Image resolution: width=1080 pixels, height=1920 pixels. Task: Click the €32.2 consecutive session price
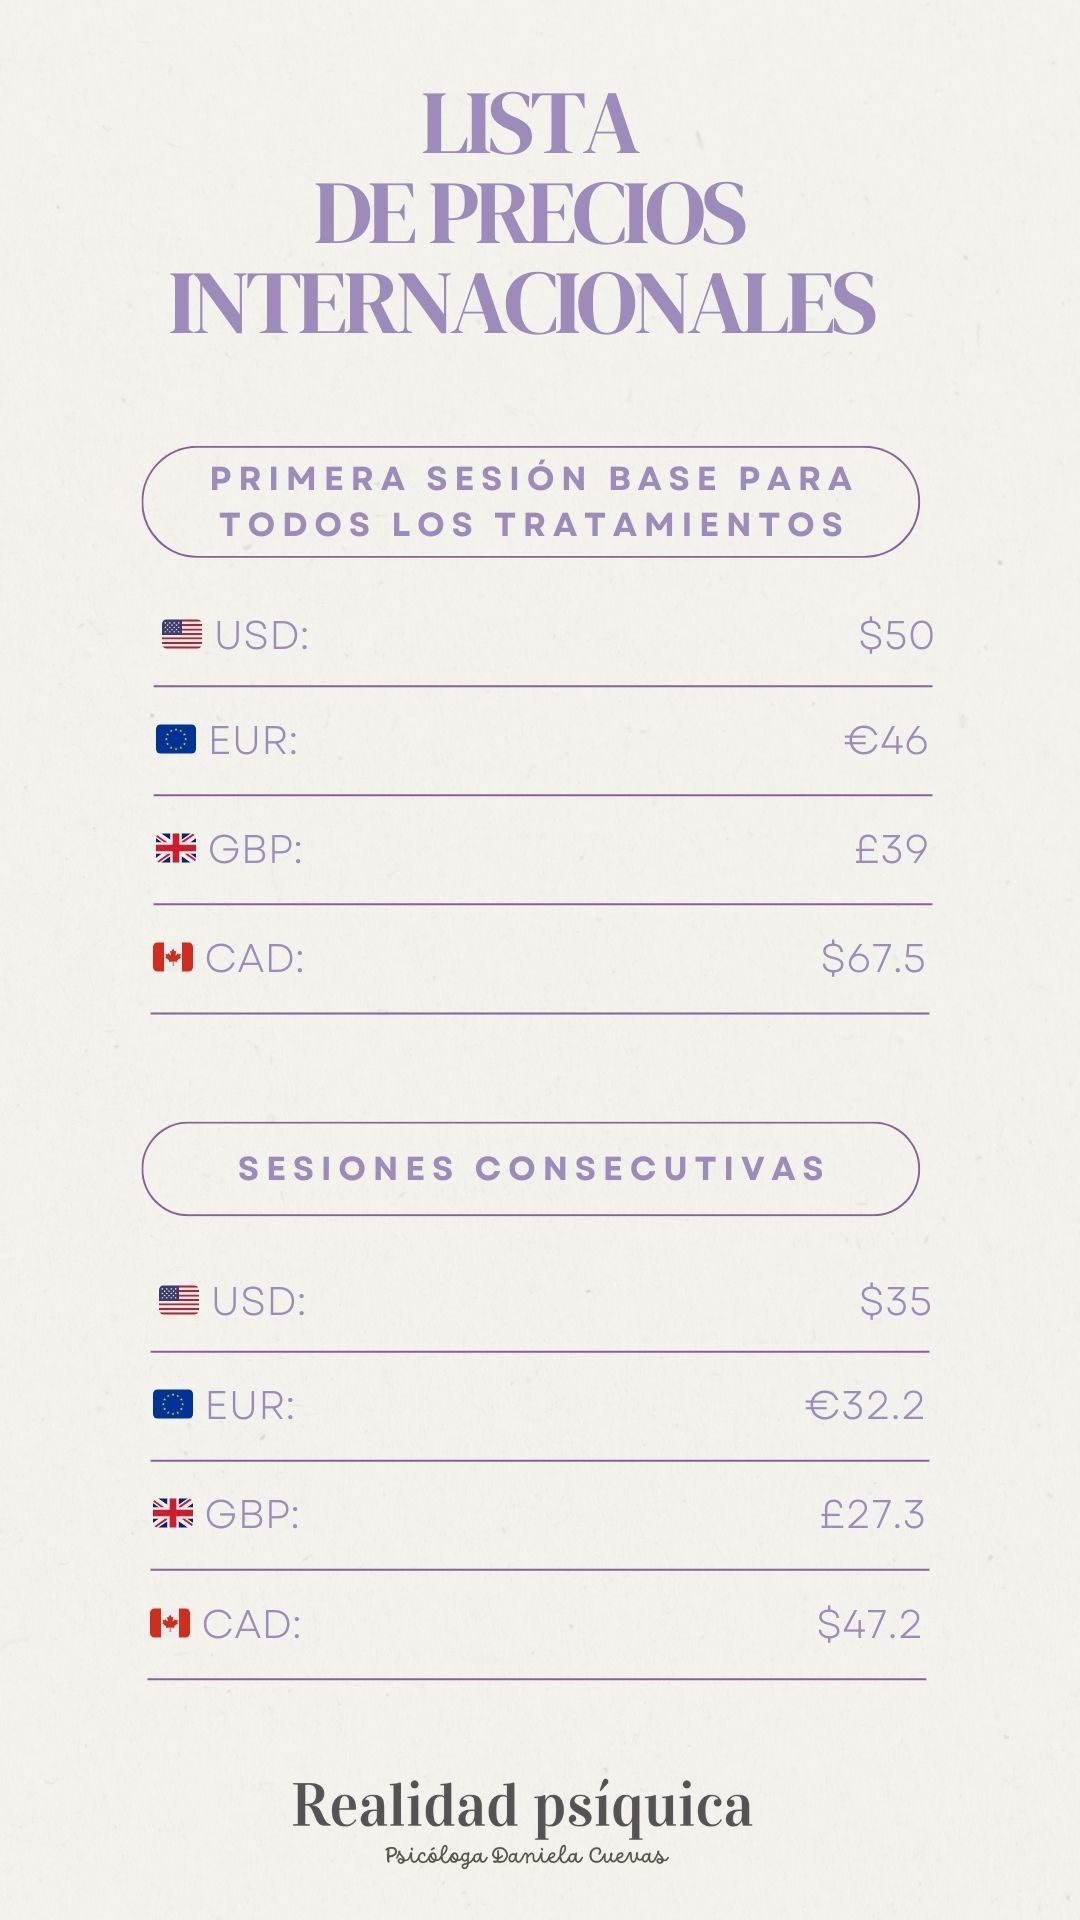click(x=864, y=1405)
